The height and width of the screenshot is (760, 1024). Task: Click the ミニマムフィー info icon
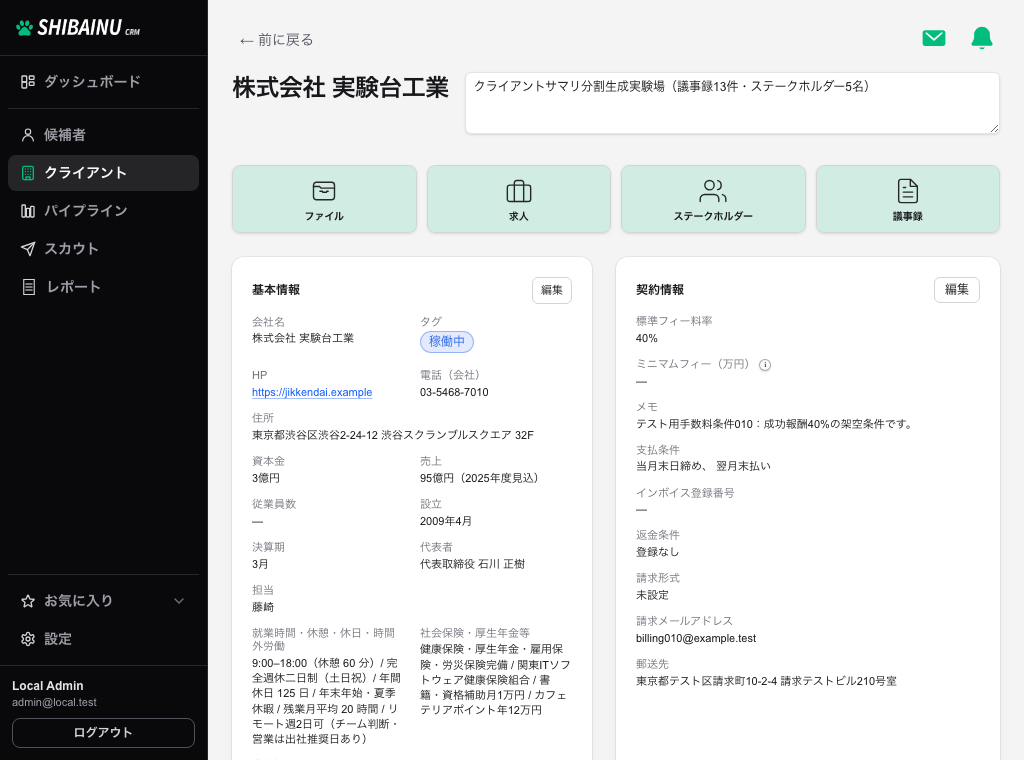point(765,365)
